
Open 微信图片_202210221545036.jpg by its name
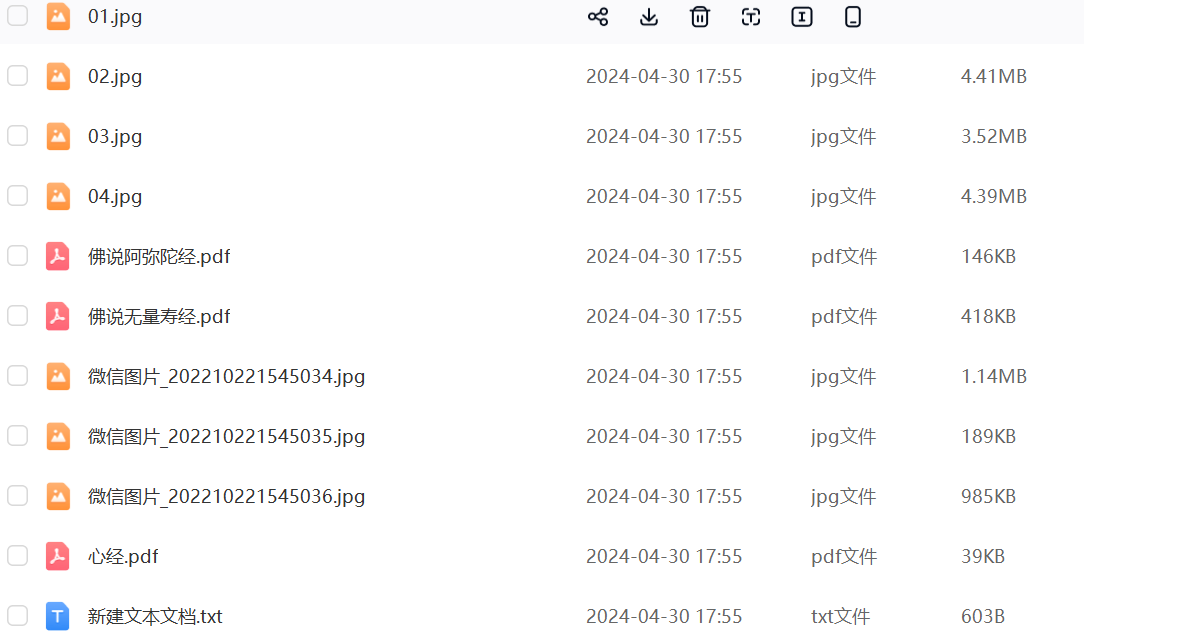(226, 497)
